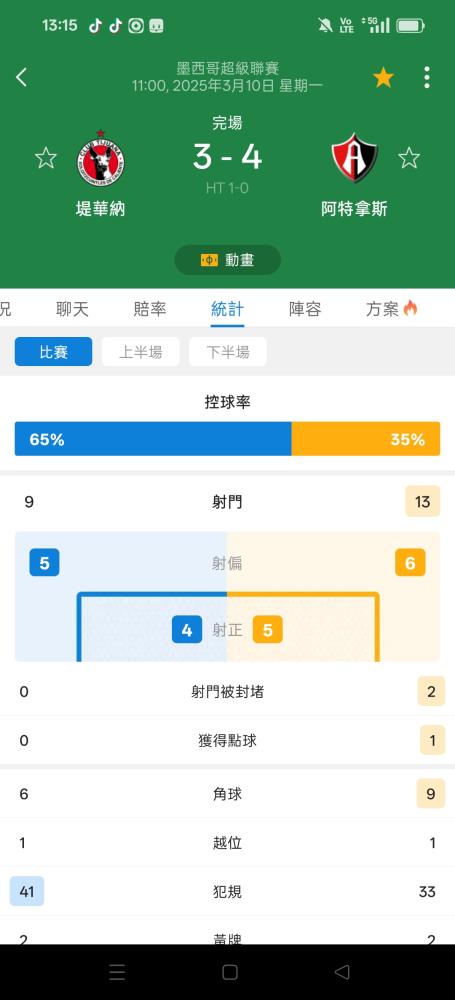The width and height of the screenshot is (455, 1000).
Task: Tap the shots on target goal graphic
Action: point(228,628)
